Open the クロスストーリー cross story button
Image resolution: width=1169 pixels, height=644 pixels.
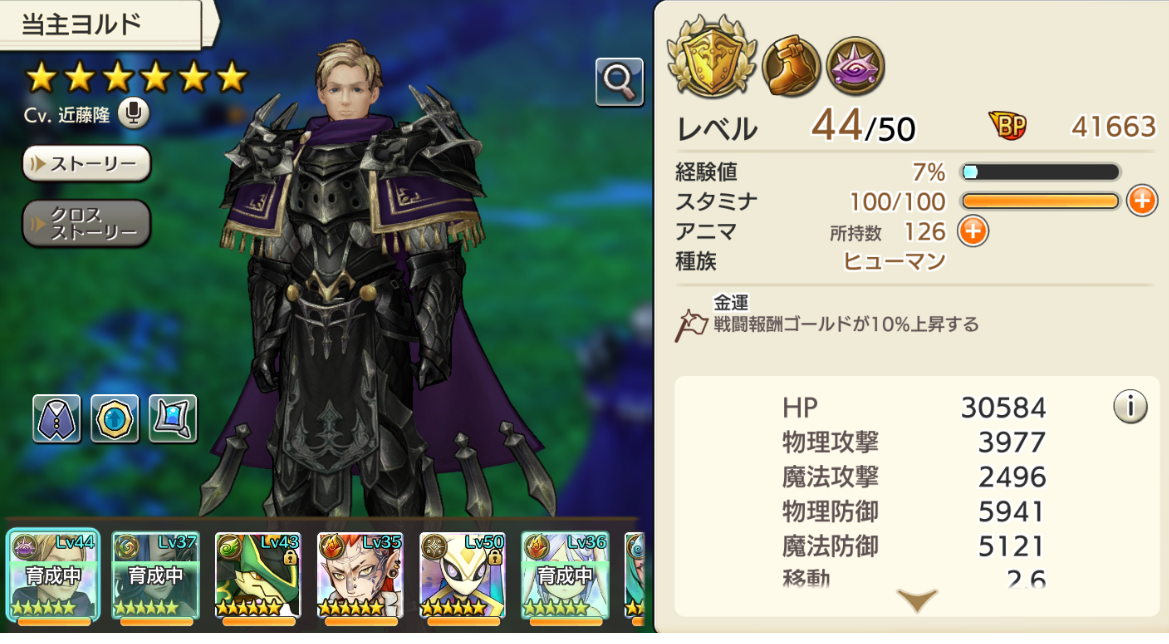pos(86,223)
